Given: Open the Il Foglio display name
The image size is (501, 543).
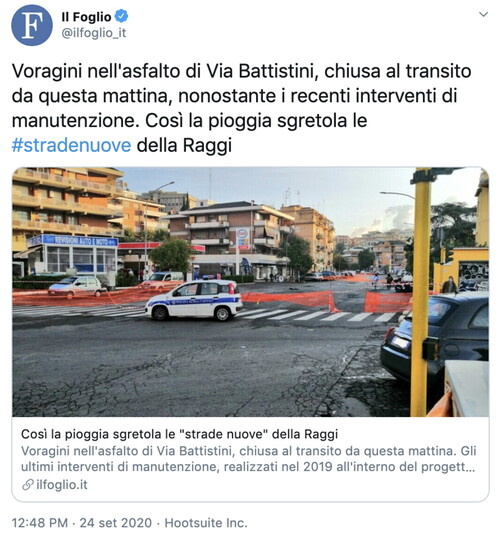Looking at the screenshot, I should pyautogui.click(x=87, y=16).
